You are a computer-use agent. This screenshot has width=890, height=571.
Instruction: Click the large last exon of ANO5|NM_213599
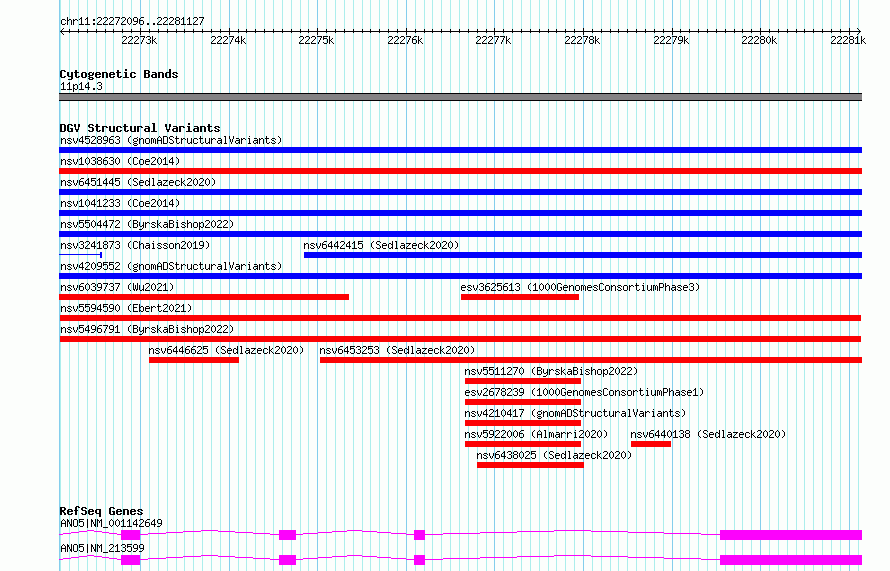[791, 560]
